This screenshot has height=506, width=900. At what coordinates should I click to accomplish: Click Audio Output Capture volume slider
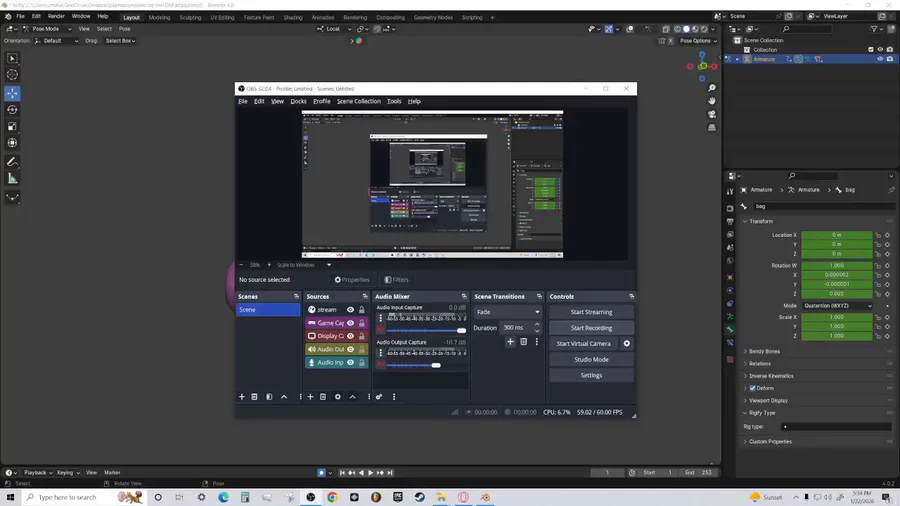[426, 365]
